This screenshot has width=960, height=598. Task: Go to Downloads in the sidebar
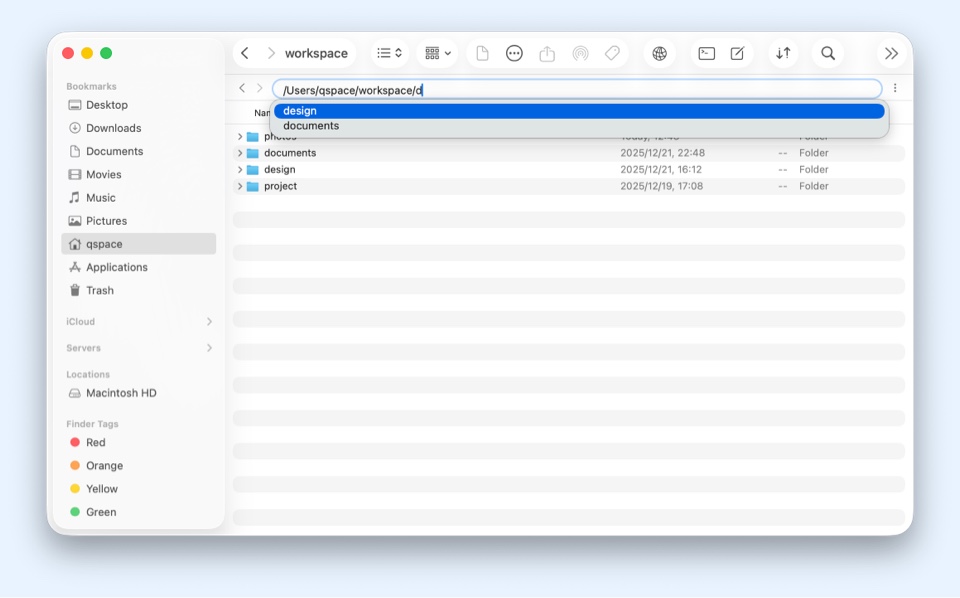click(x=113, y=128)
